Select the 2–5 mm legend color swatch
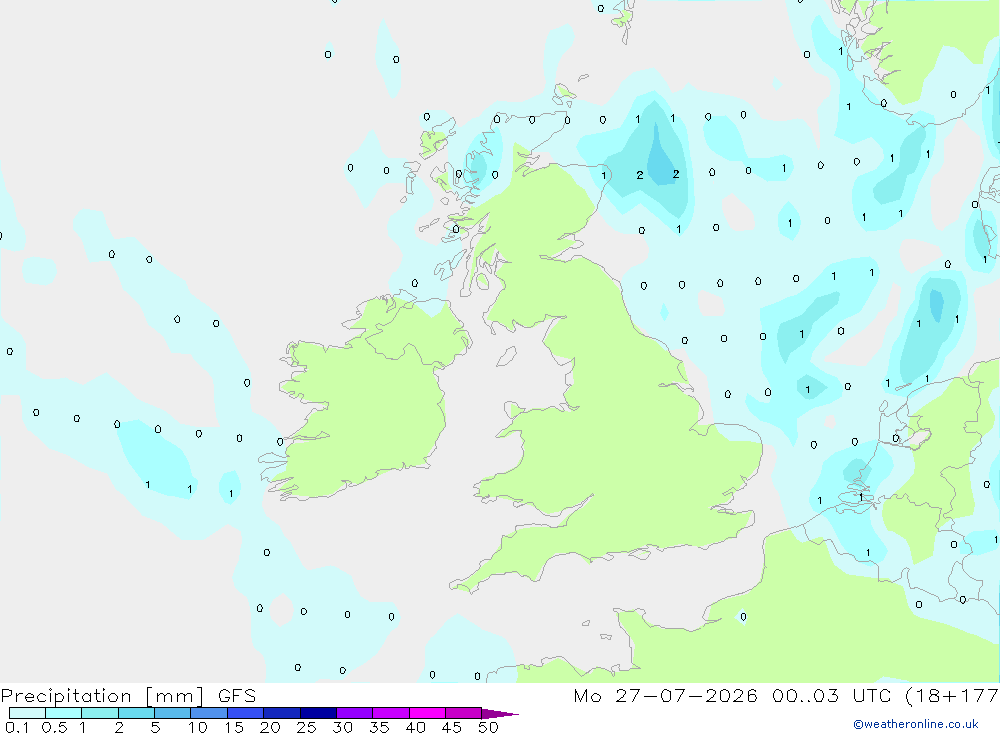1000x733 pixels. pyautogui.click(x=136, y=713)
